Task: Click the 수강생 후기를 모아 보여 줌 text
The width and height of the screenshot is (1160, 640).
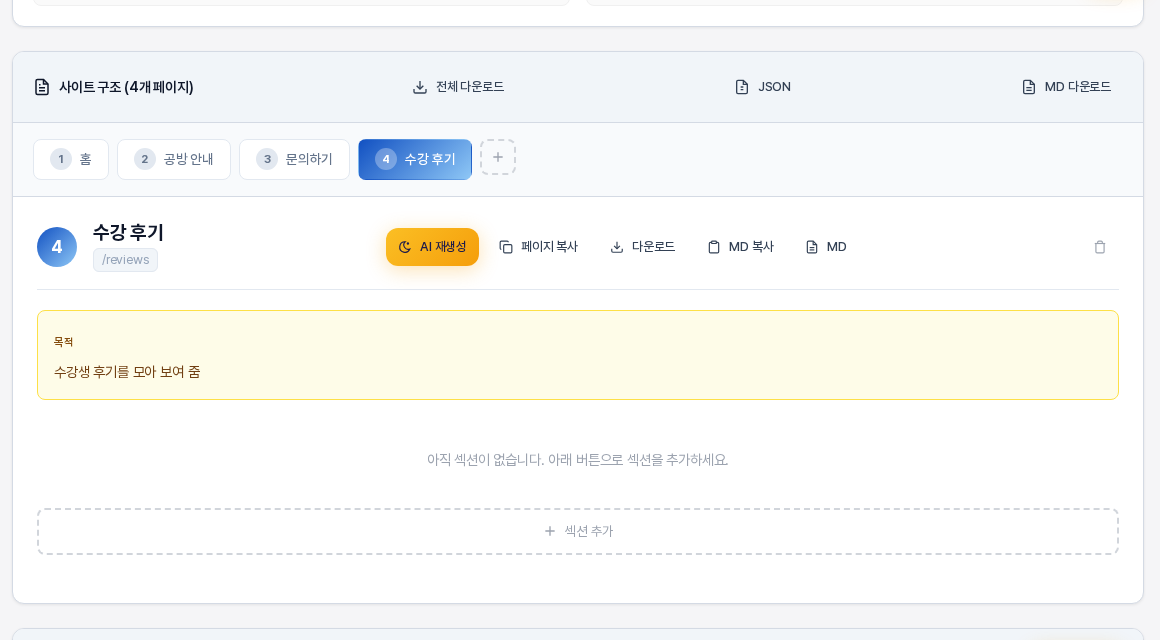Action: coord(127,371)
